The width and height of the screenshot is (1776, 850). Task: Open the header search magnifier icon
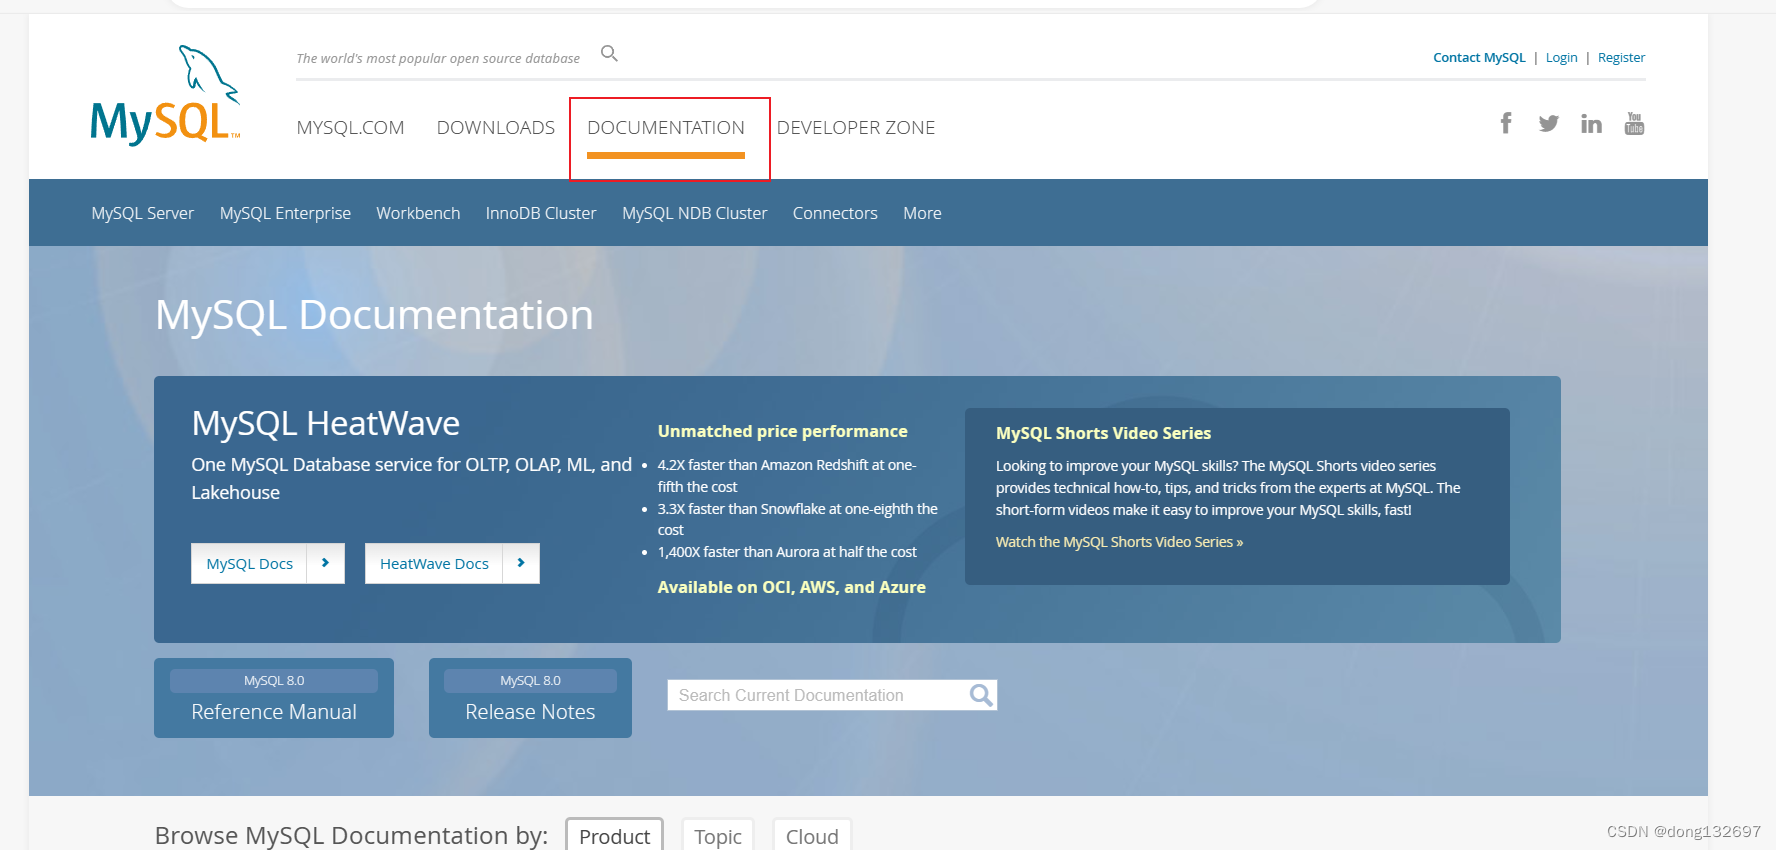point(609,54)
